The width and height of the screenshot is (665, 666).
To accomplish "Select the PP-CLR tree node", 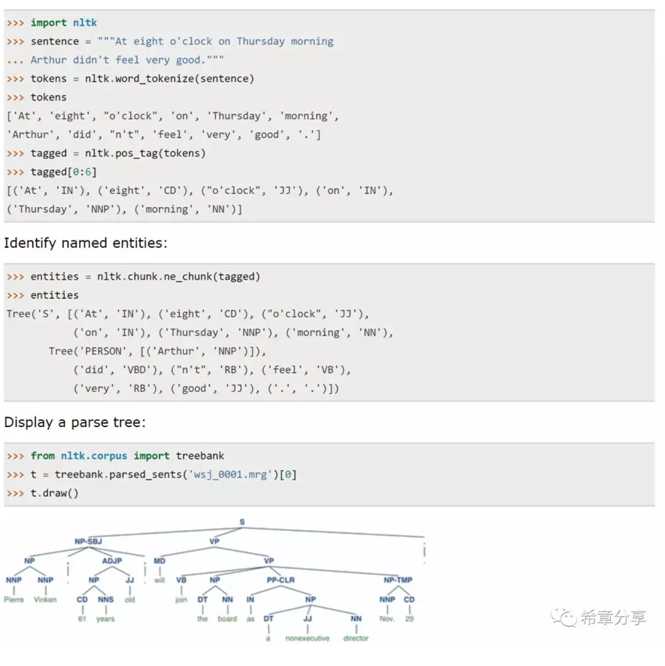I will (x=280, y=579).
